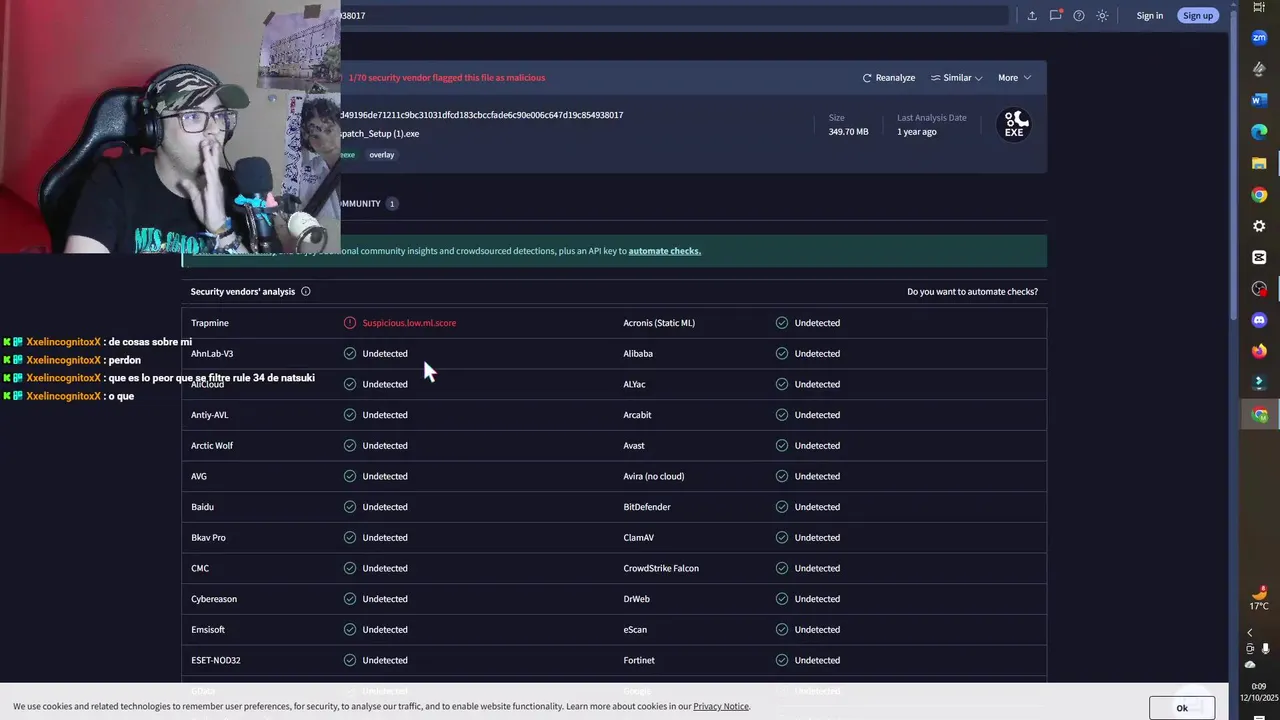Viewport: 1280px width, 720px height.
Task: Toggle the light/dark theme sun icon
Action: 1102,16
